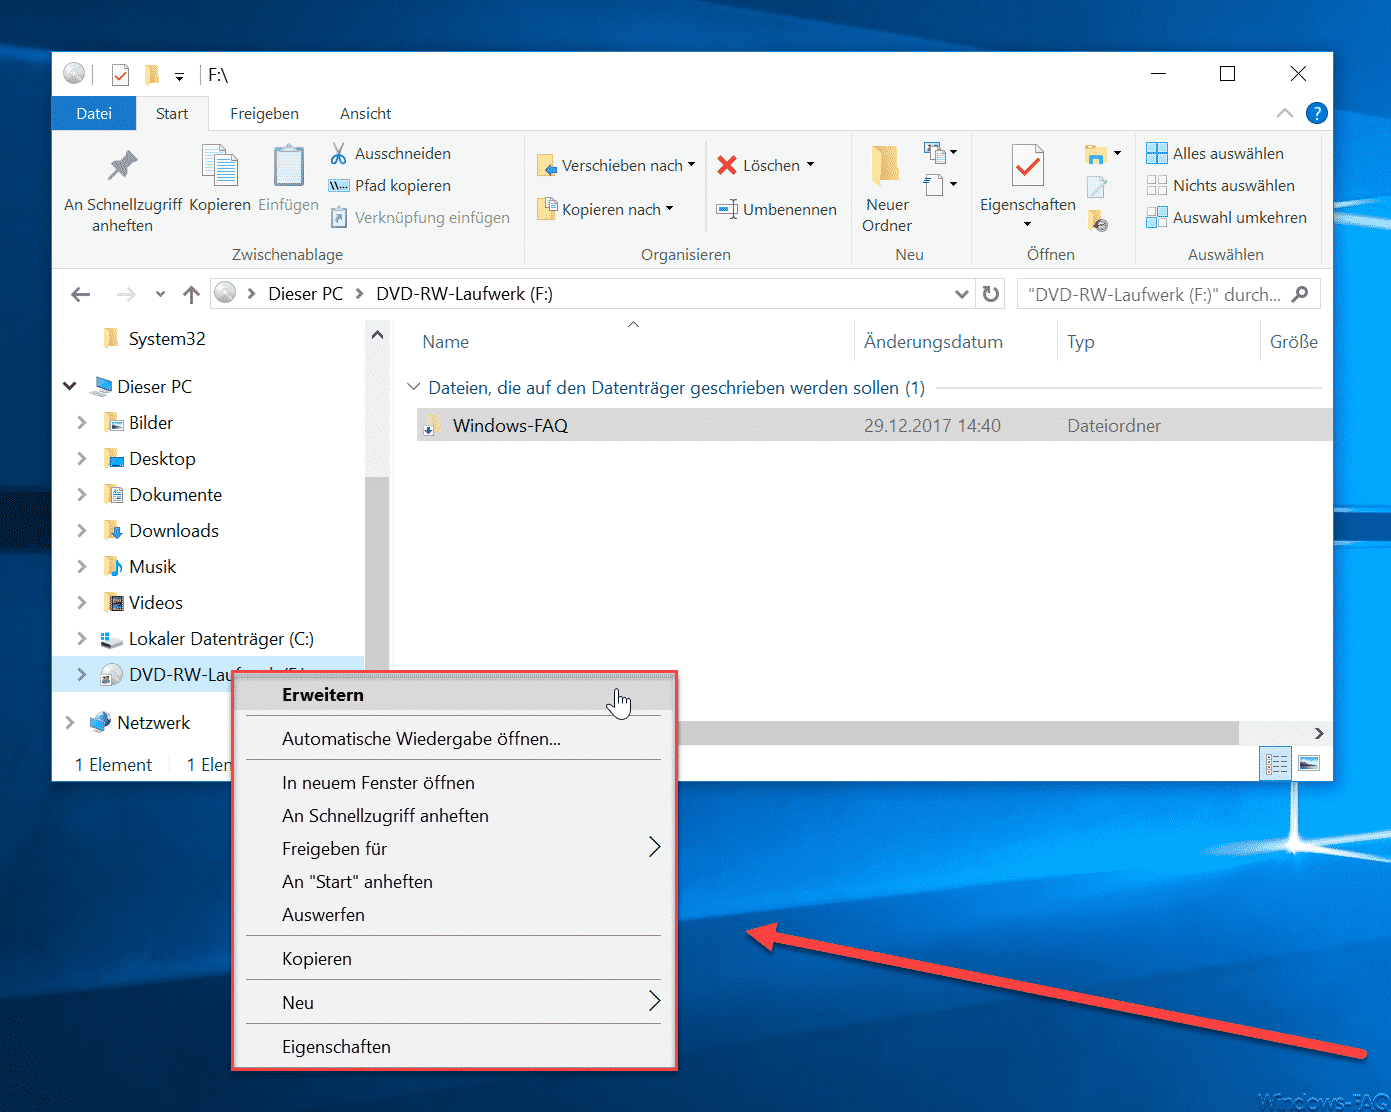Select the Windows-FAQ folder row
Image resolution: width=1391 pixels, height=1112 pixels.
pos(874,425)
